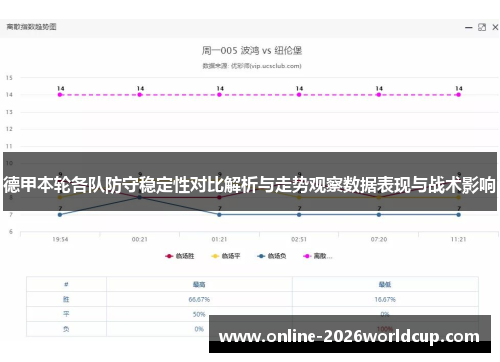Toggle the 临场负 legend series

[272, 256]
